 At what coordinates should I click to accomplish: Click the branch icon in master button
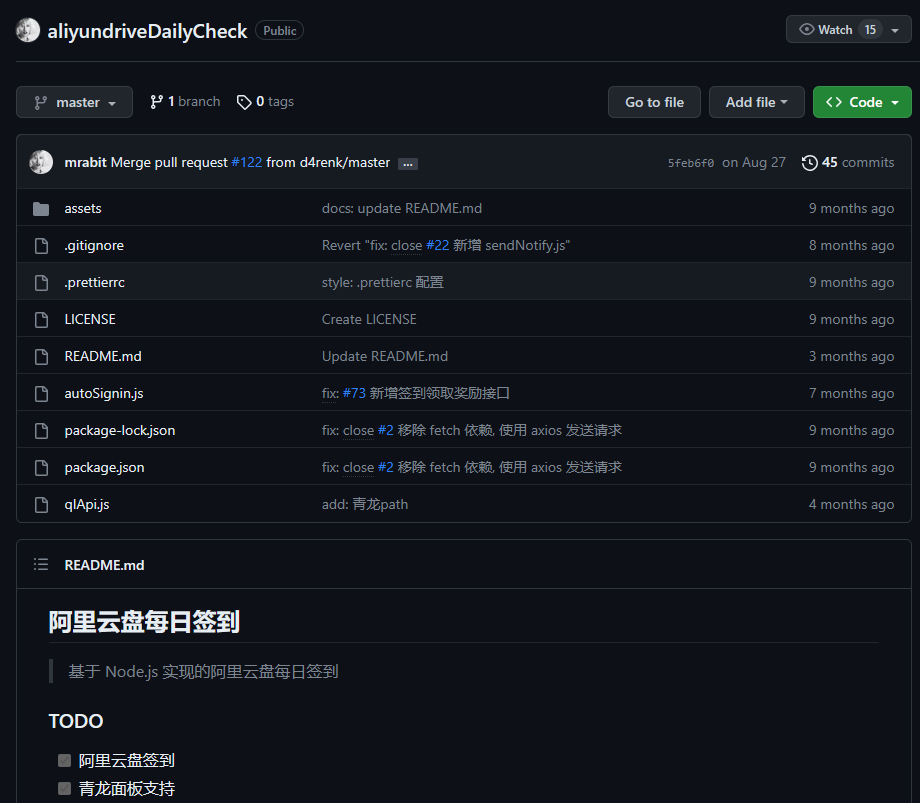tap(40, 103)
